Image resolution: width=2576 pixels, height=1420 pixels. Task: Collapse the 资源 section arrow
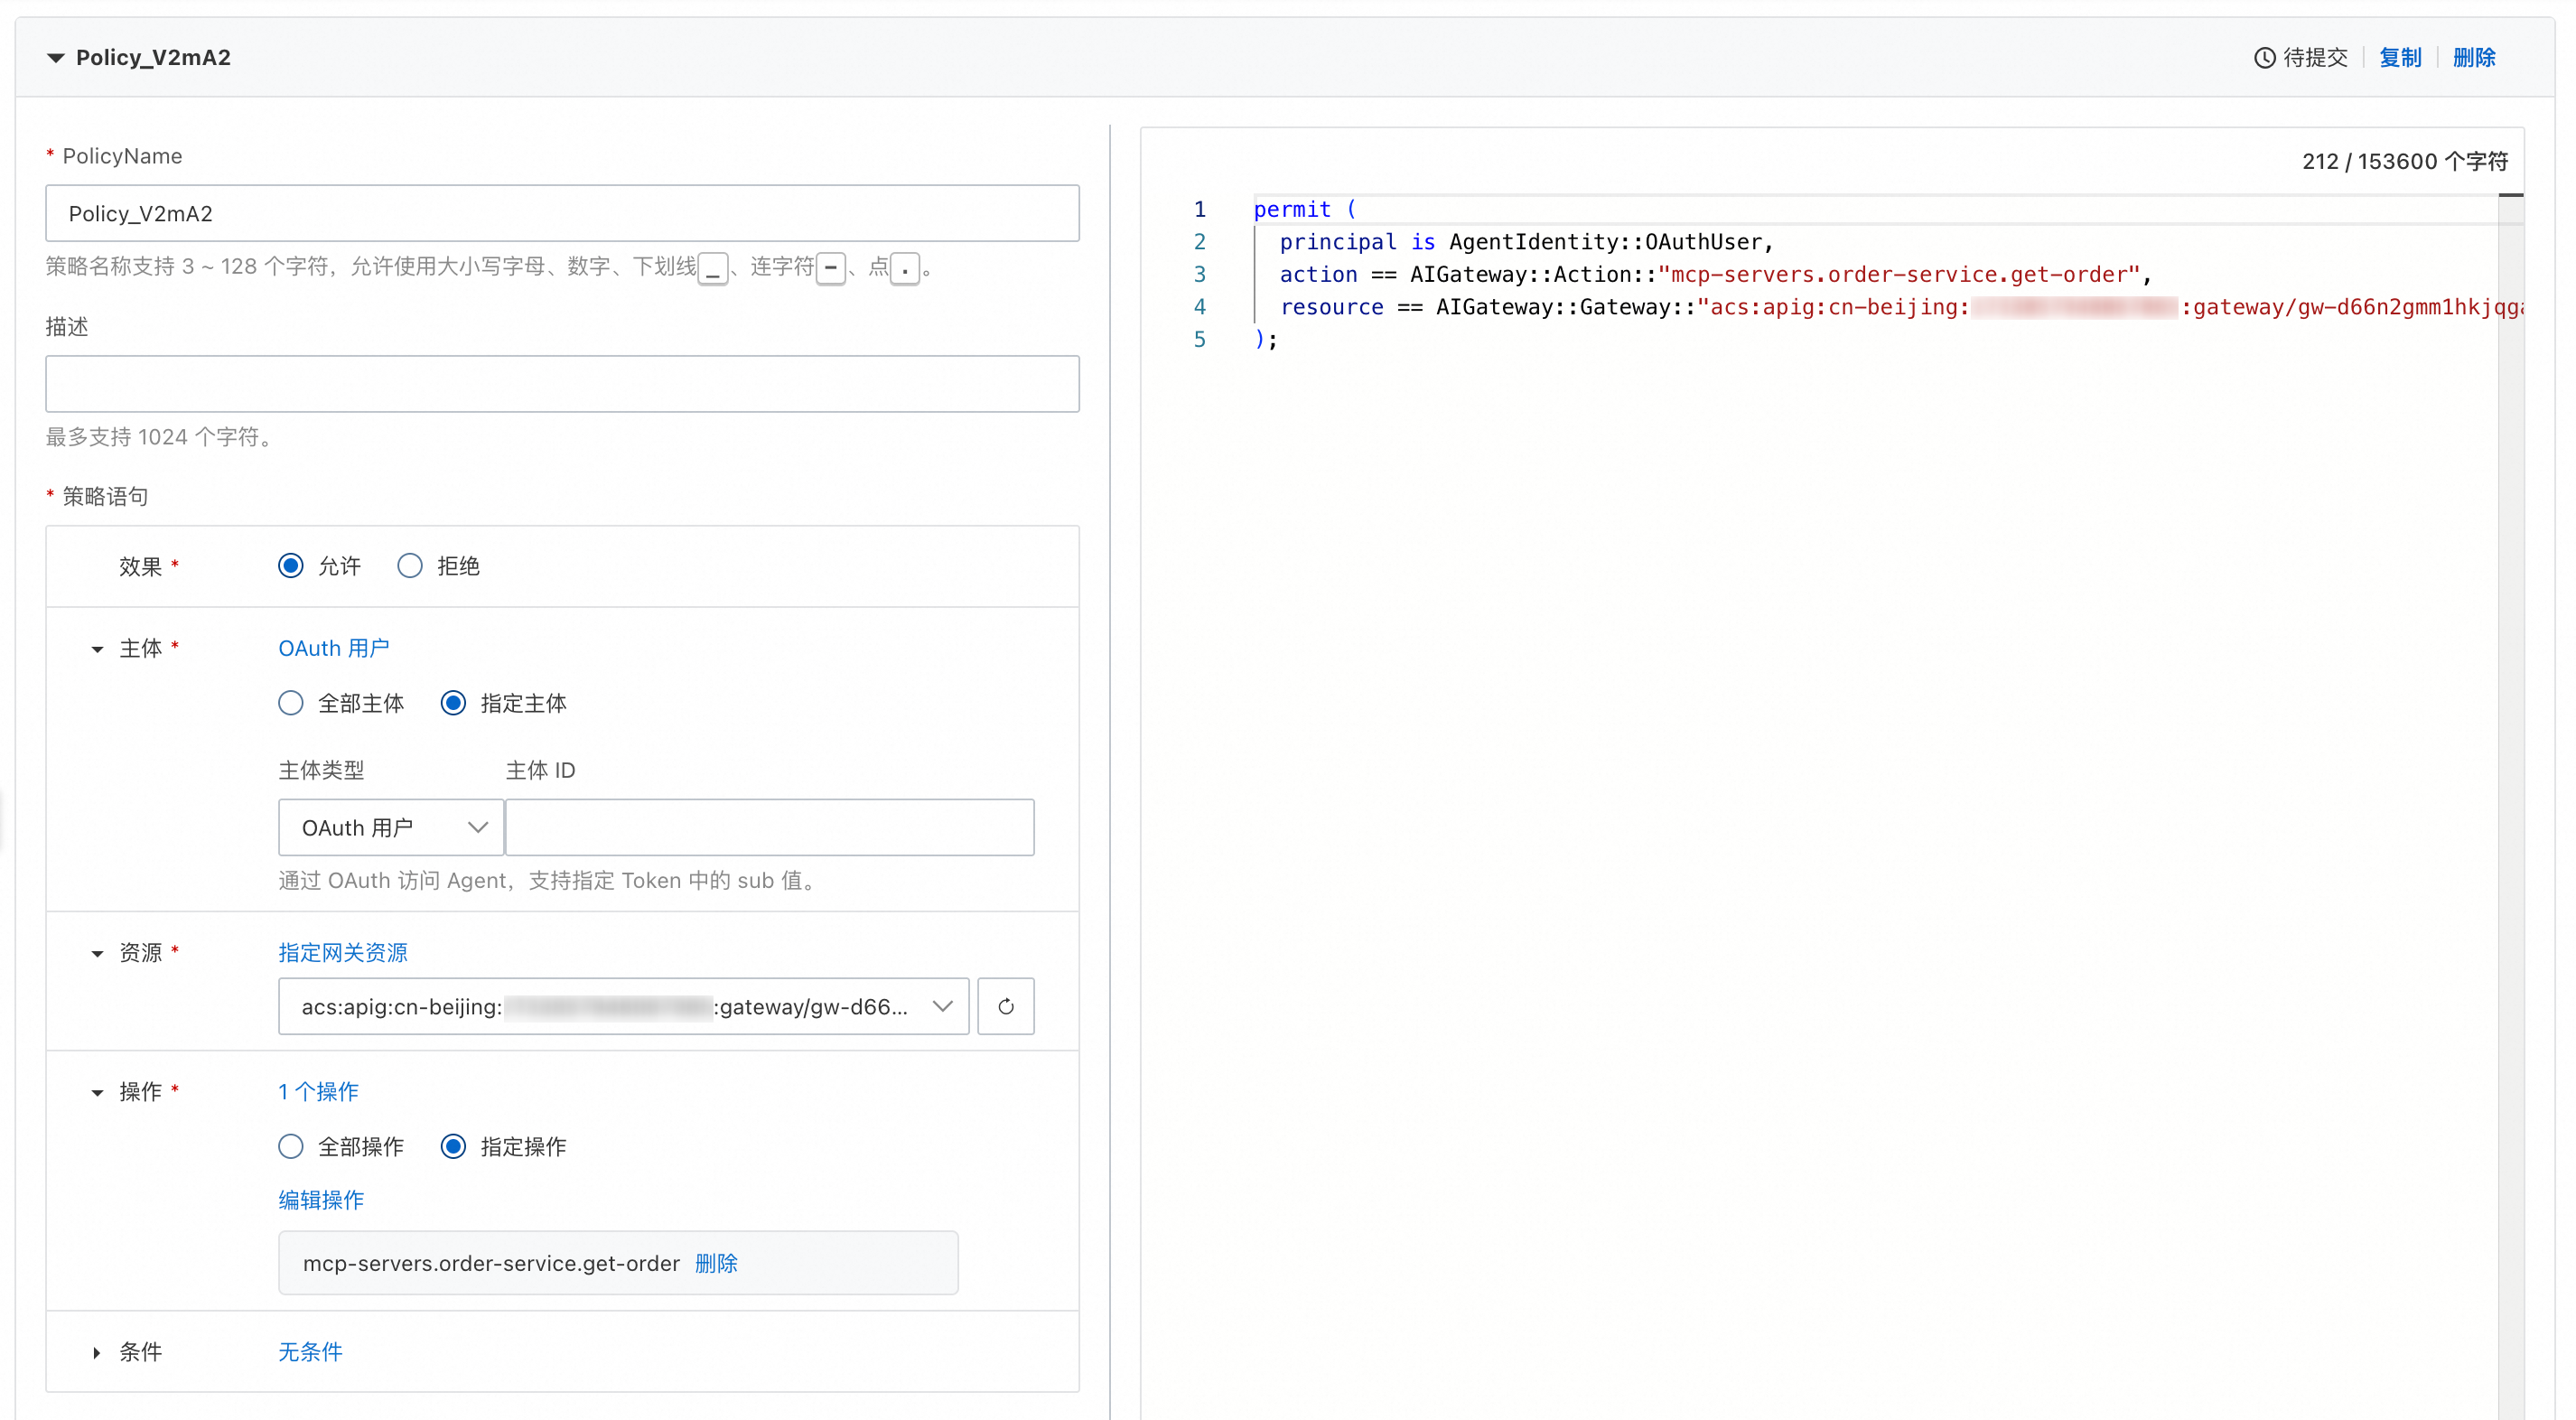(97, 953)
